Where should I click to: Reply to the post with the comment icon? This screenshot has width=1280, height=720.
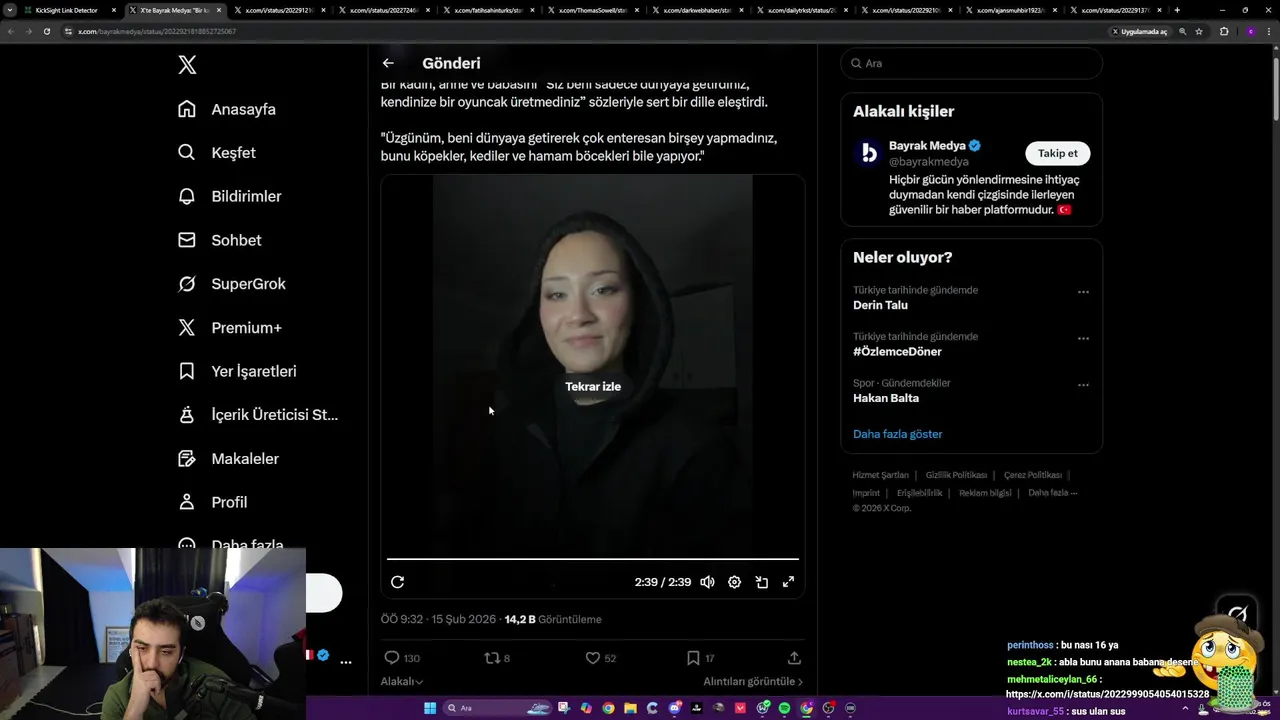392,658
